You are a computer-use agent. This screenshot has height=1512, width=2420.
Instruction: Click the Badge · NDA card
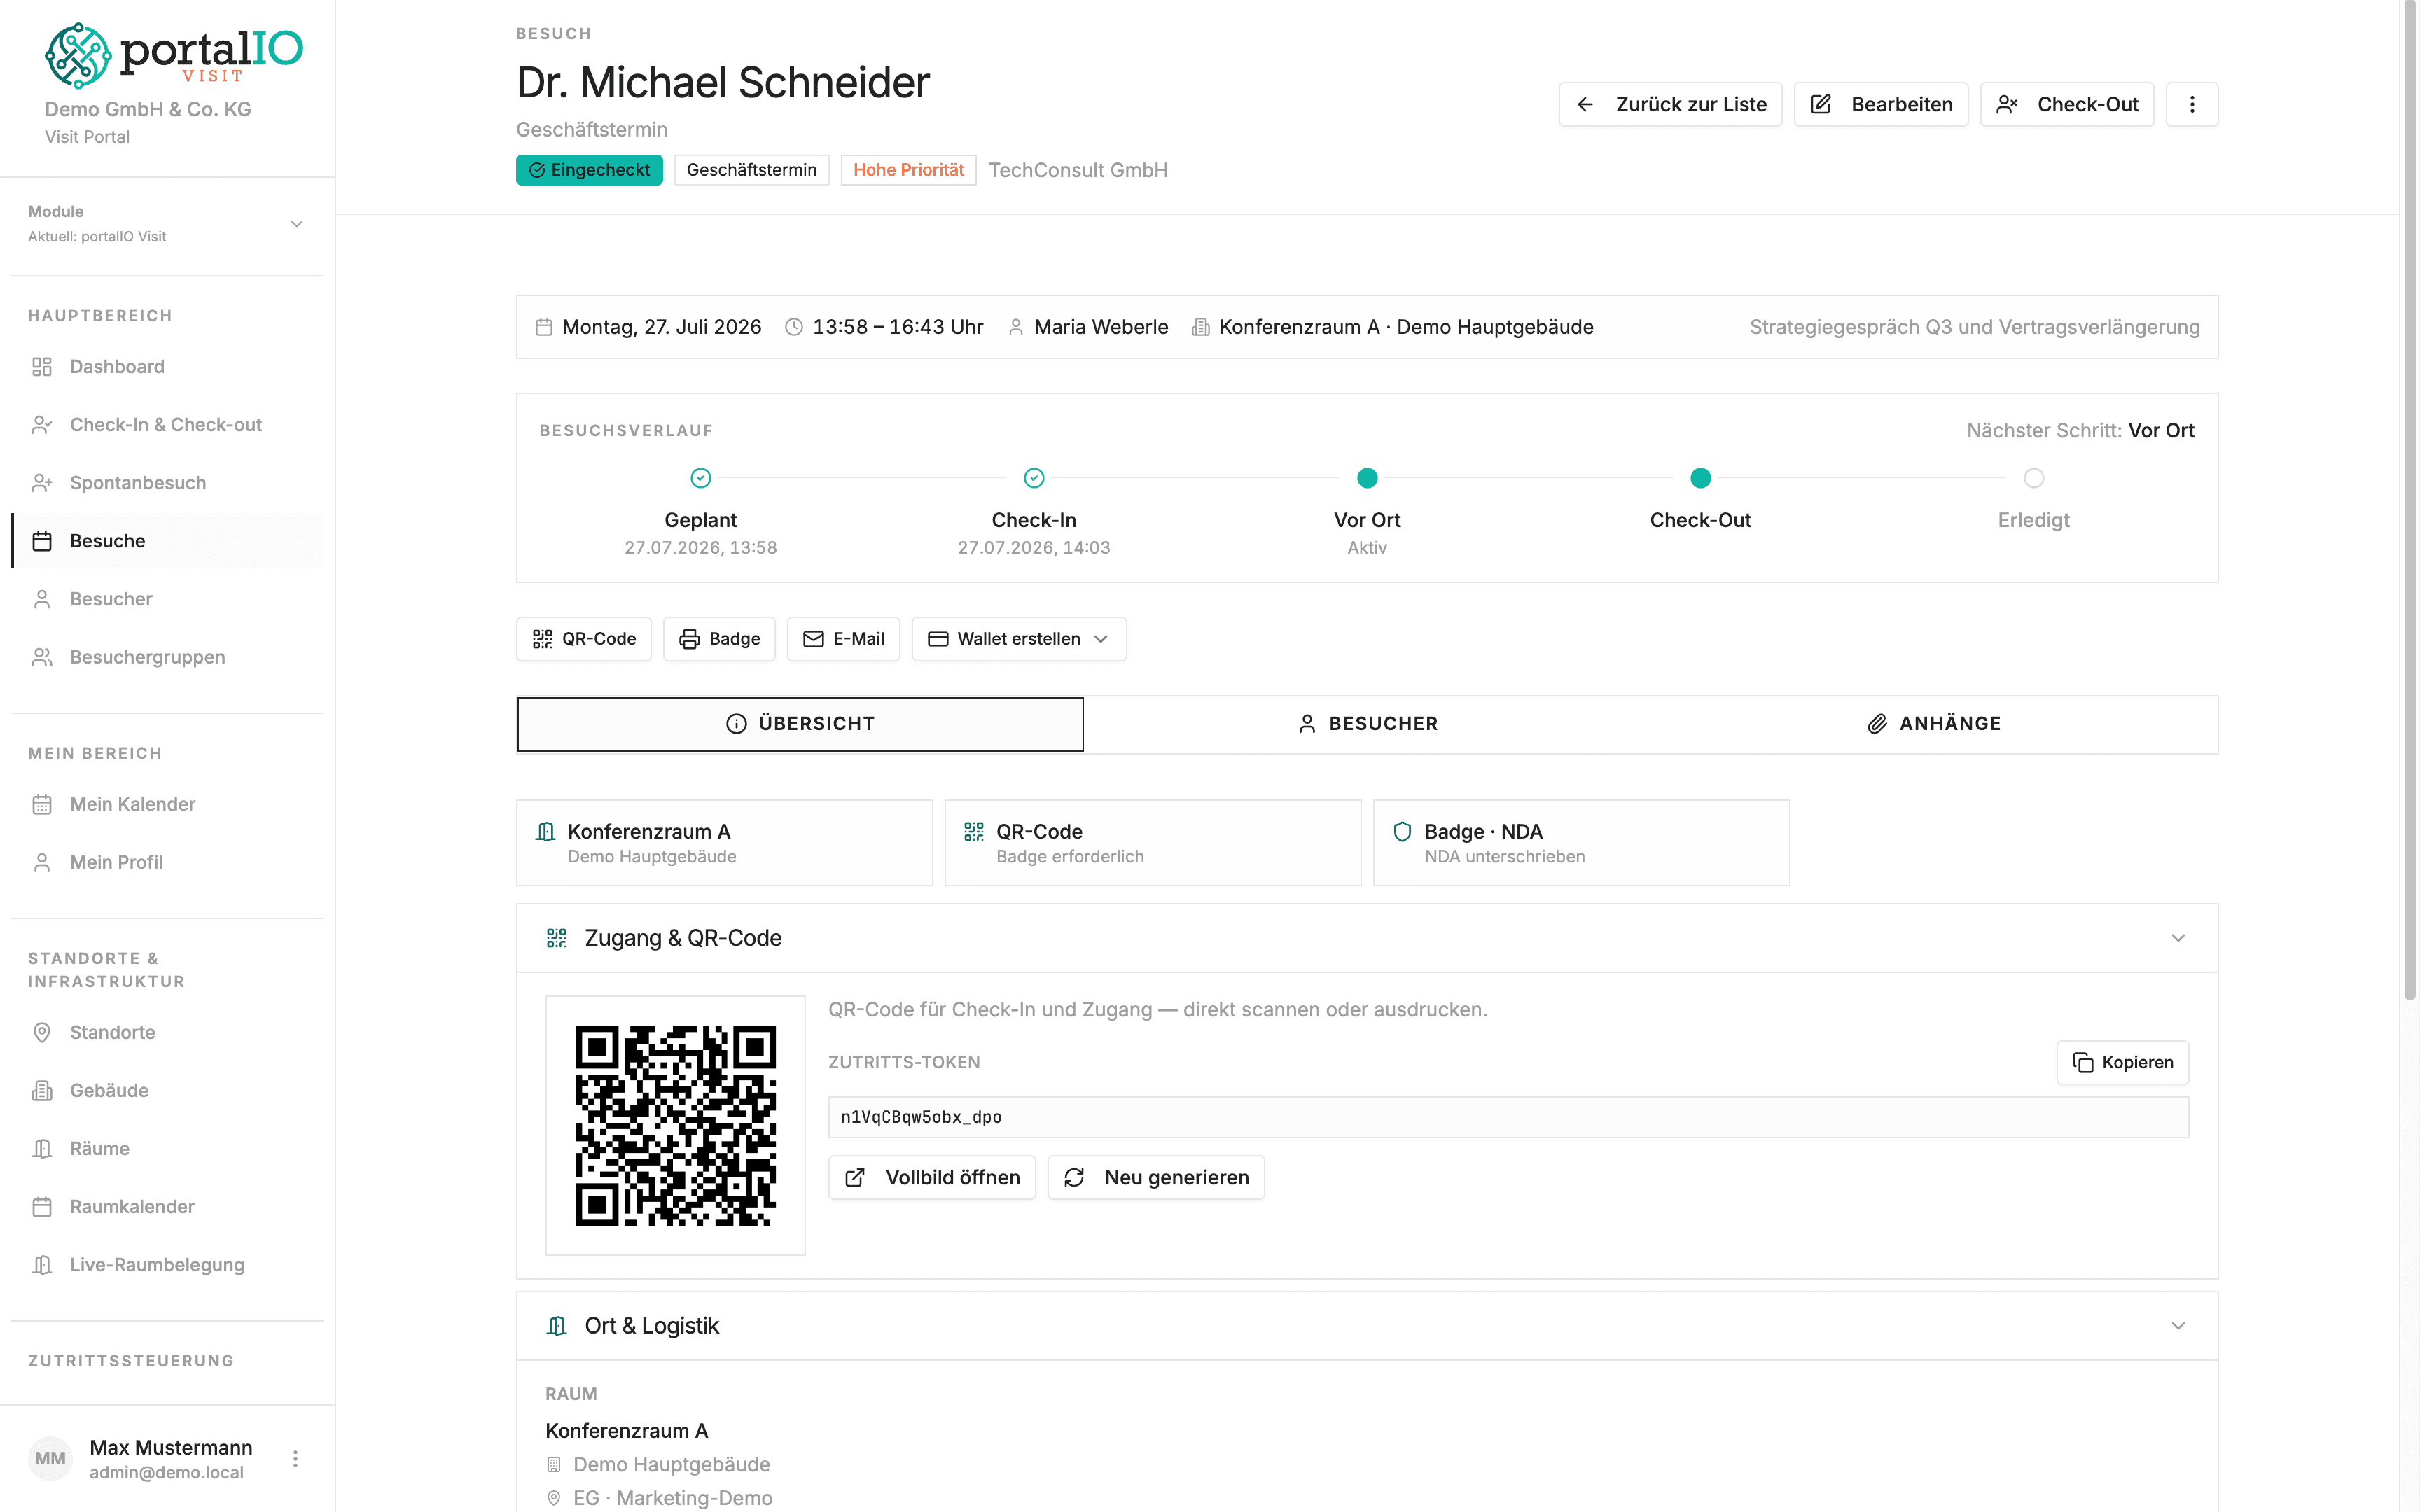click(x=1581, y=843)
